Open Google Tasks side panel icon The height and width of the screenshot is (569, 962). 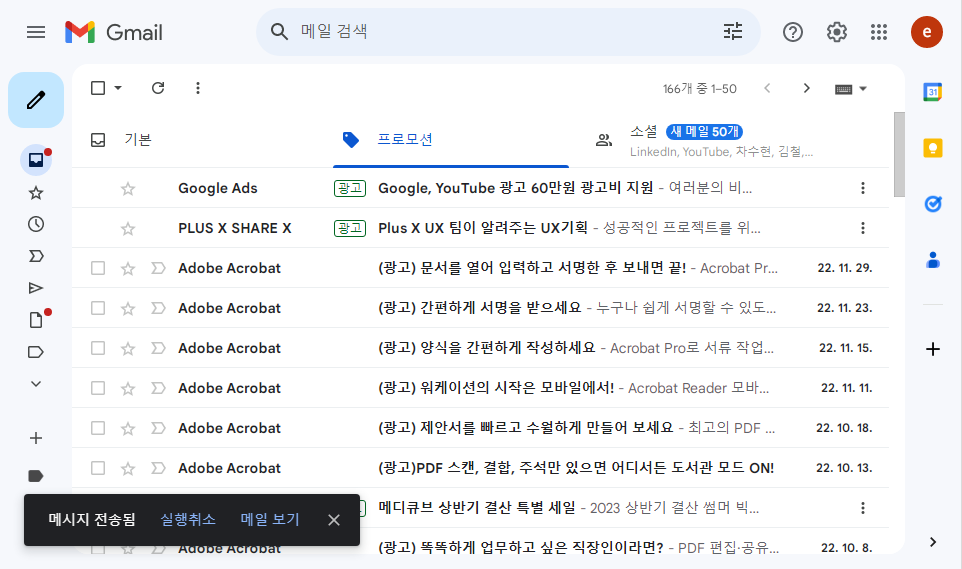tap(933, 204)
